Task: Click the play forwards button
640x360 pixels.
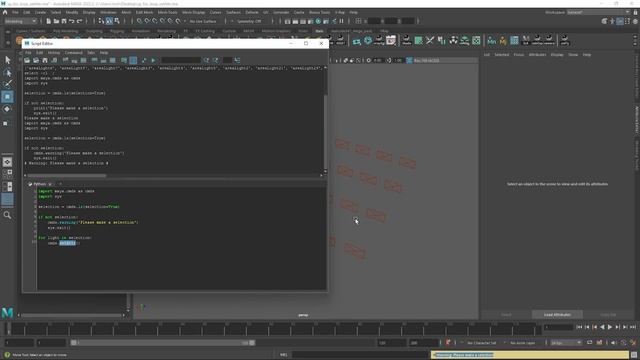Action: (610, 327)
